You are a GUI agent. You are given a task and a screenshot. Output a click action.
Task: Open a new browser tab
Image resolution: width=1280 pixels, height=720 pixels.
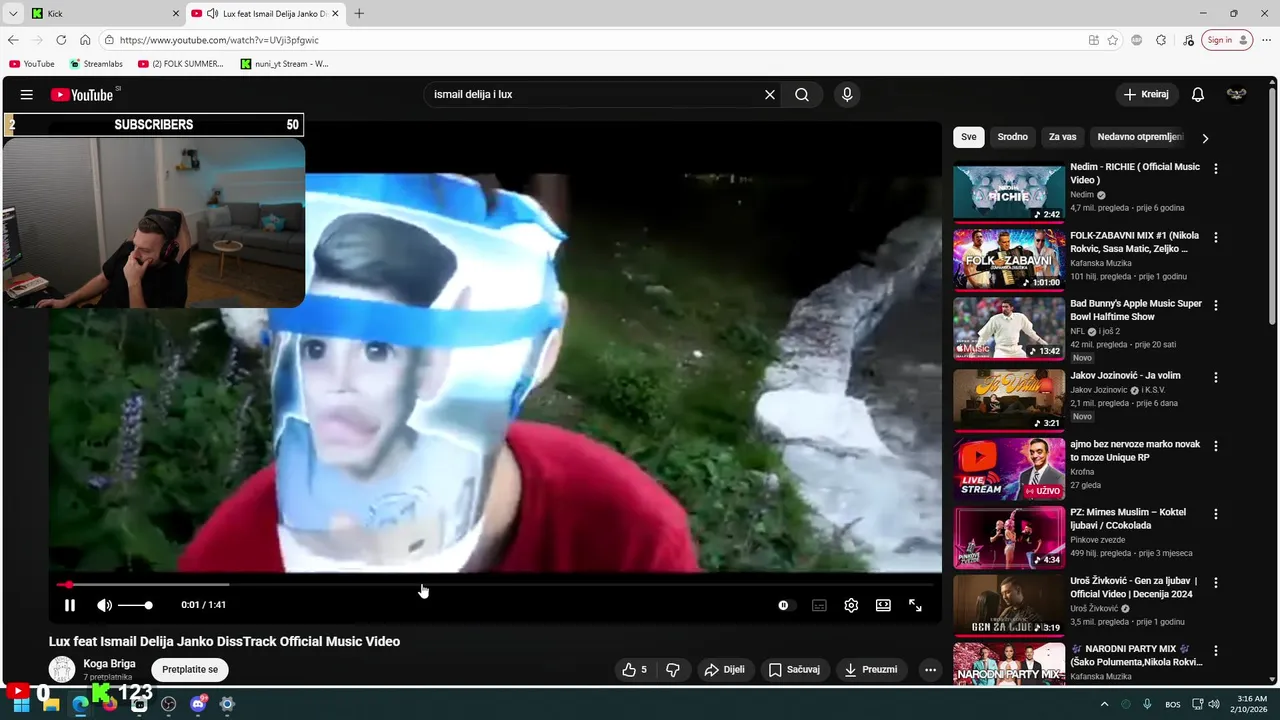(359, 14)
